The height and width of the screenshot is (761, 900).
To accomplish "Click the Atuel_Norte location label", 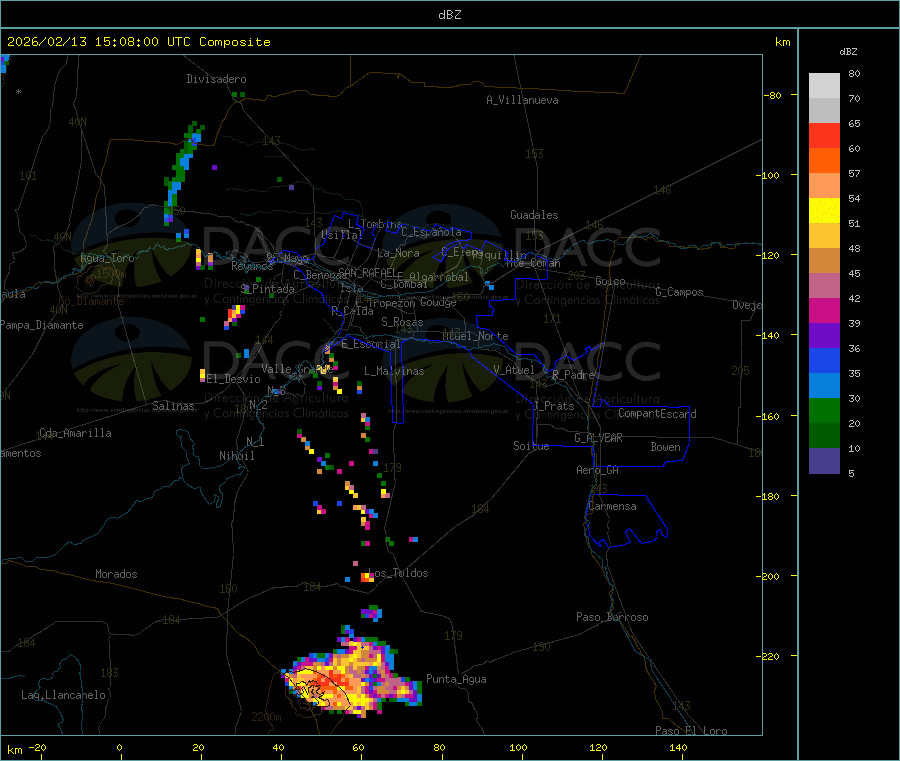I will [475, 336].
